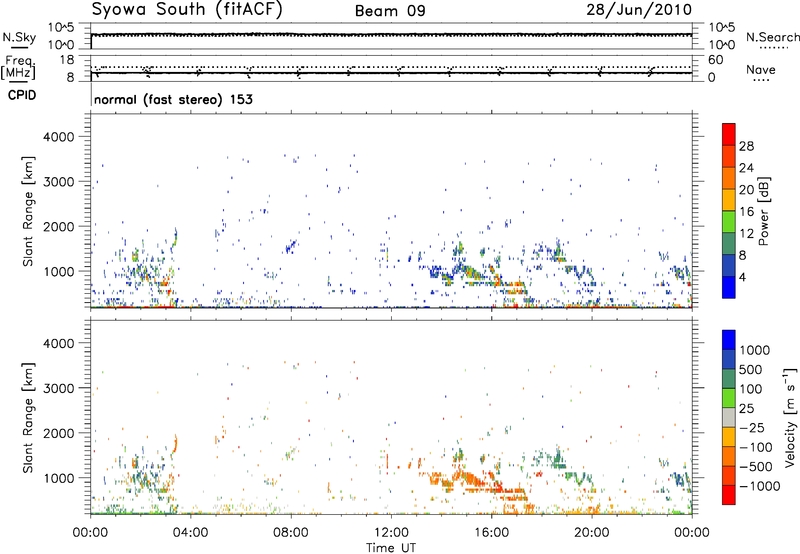The height and width of the screenshot is (554, 800).
Task: Click the "Velocity [m s-1]" colorbar label
Action: (x=790, y=417)
